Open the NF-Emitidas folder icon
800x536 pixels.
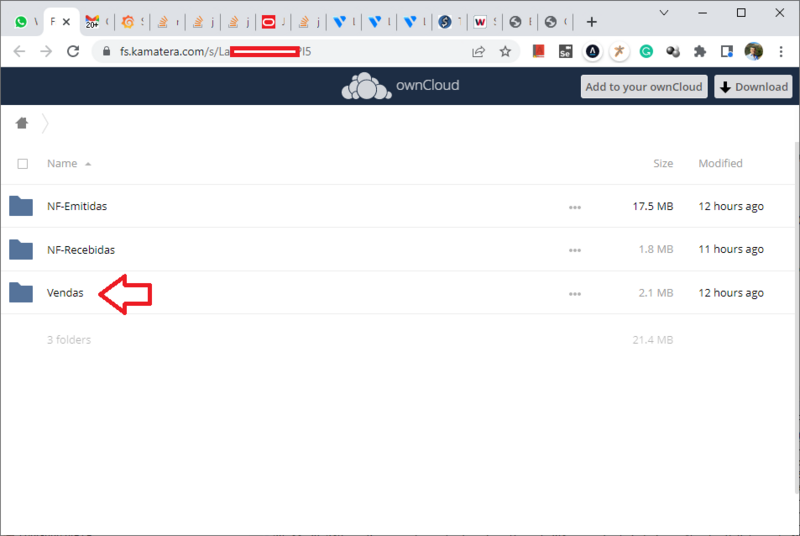(21, 206)
